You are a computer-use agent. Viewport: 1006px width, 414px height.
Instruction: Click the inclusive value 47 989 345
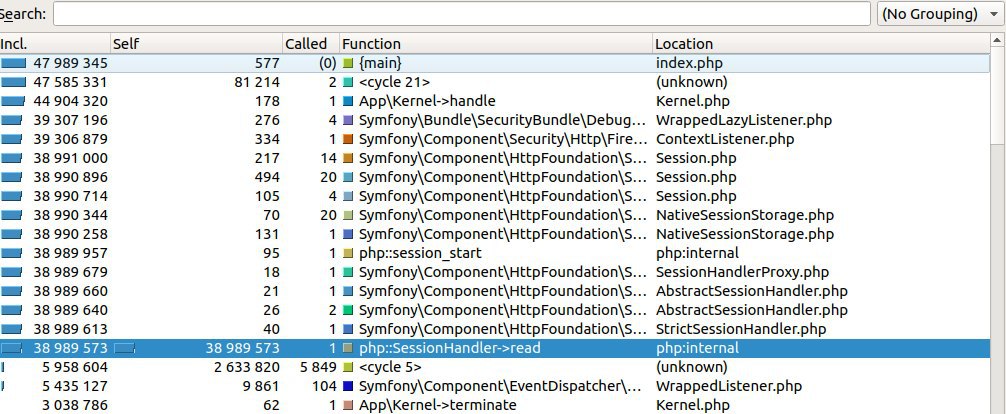(71, 64)
